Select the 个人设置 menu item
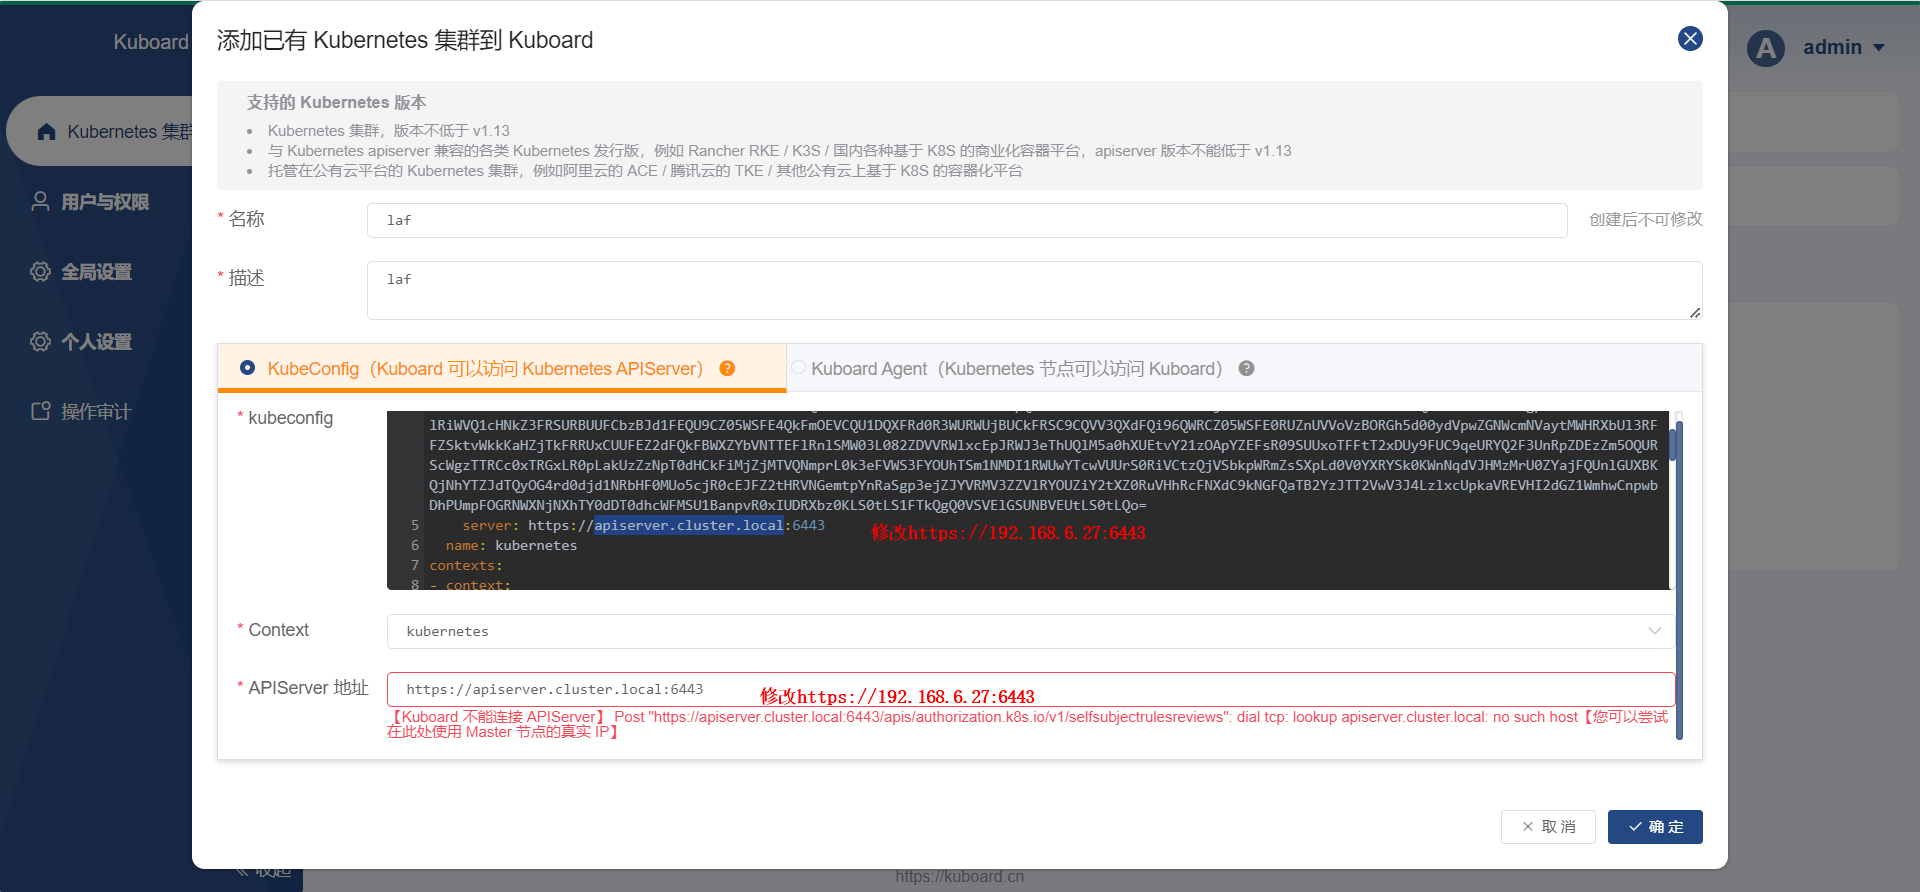This screenshot has height=892, width=1920. pyautogui.click(x=96, y=342)
